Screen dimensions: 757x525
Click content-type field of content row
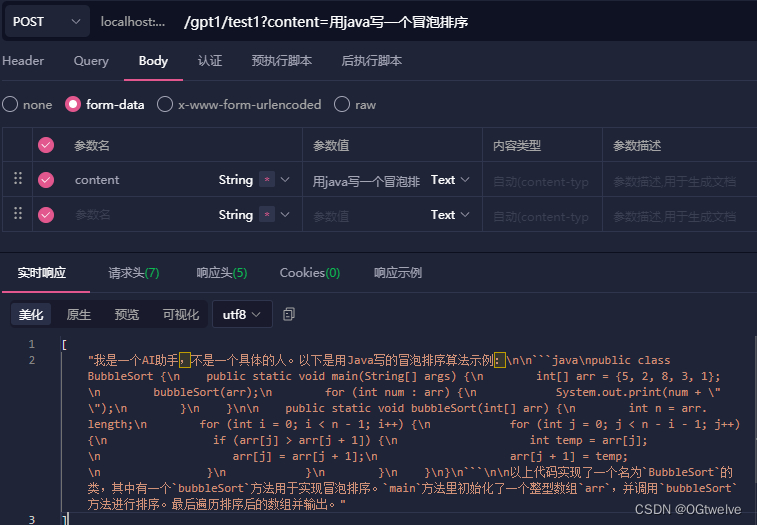coord(542,182)
